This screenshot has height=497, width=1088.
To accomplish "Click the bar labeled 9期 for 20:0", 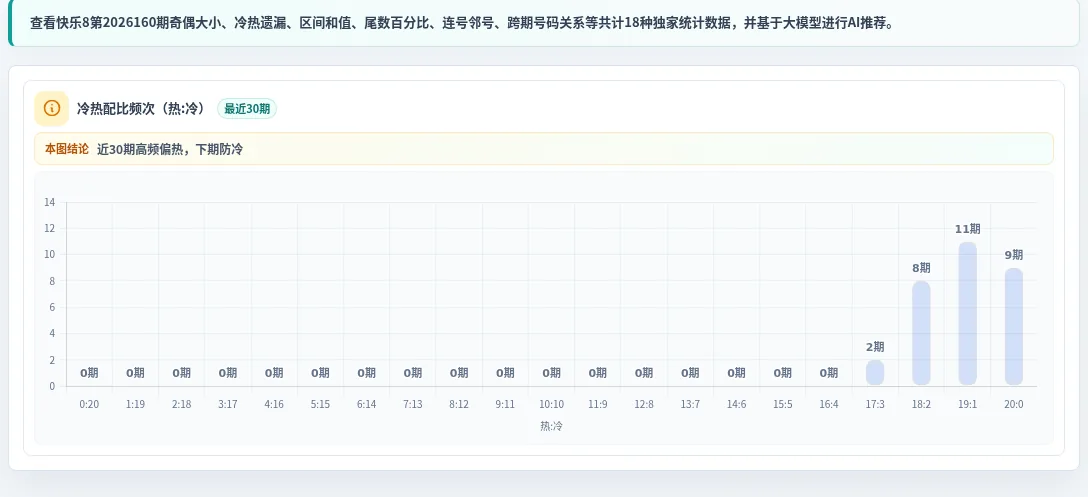I will (x=1014, y=326).
